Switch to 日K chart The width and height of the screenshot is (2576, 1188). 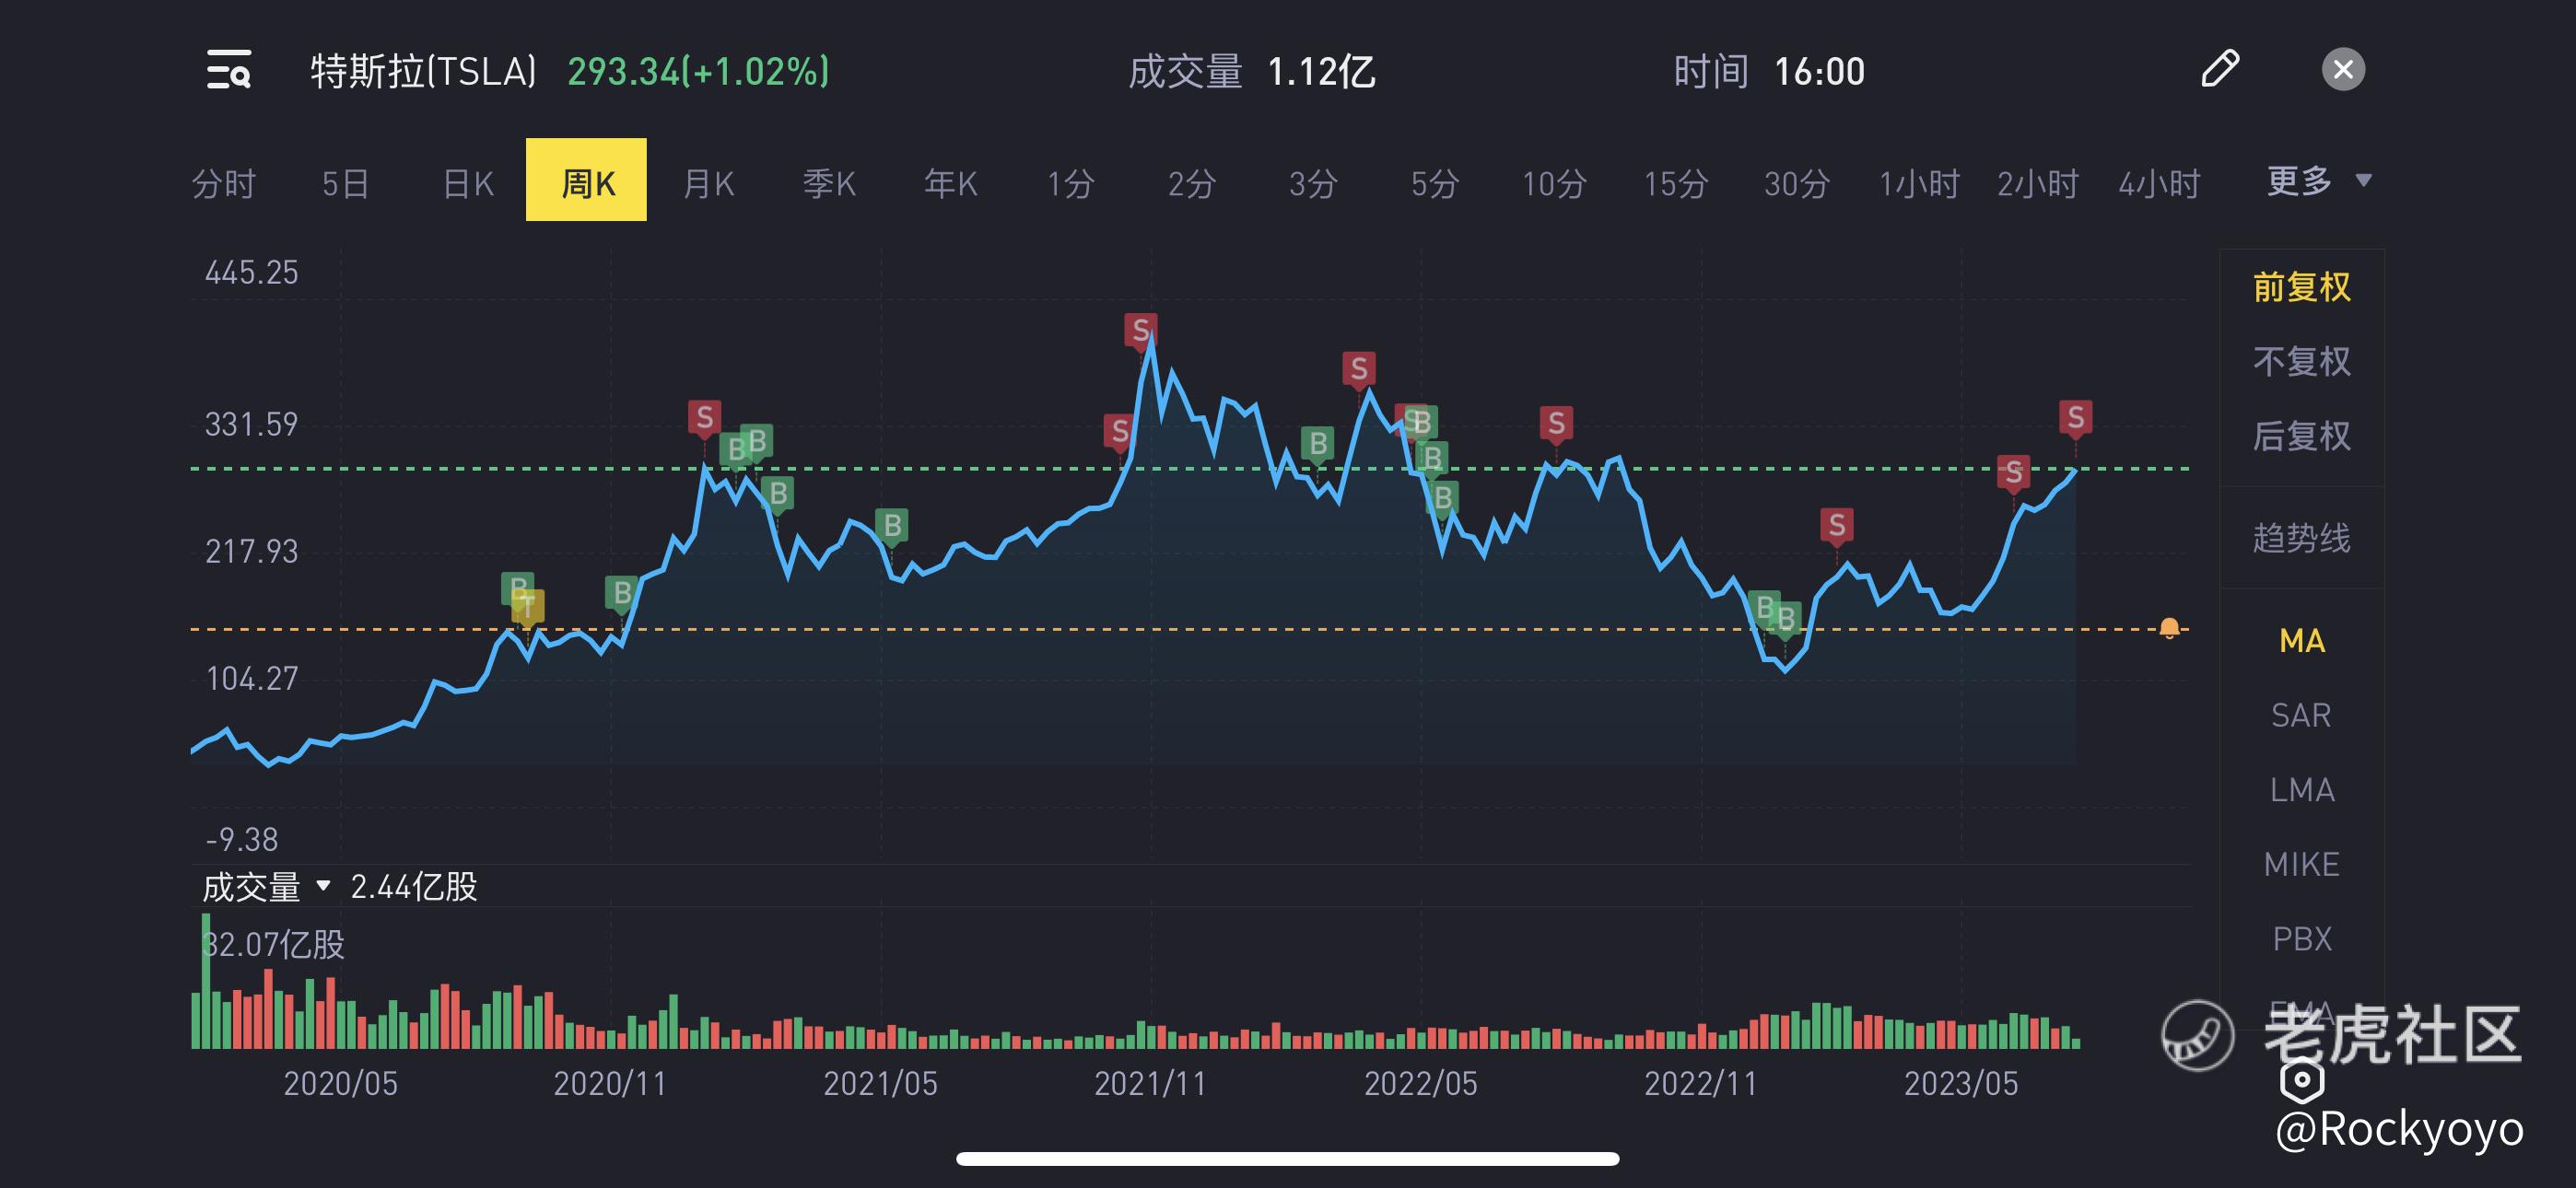tap(468, 183)
